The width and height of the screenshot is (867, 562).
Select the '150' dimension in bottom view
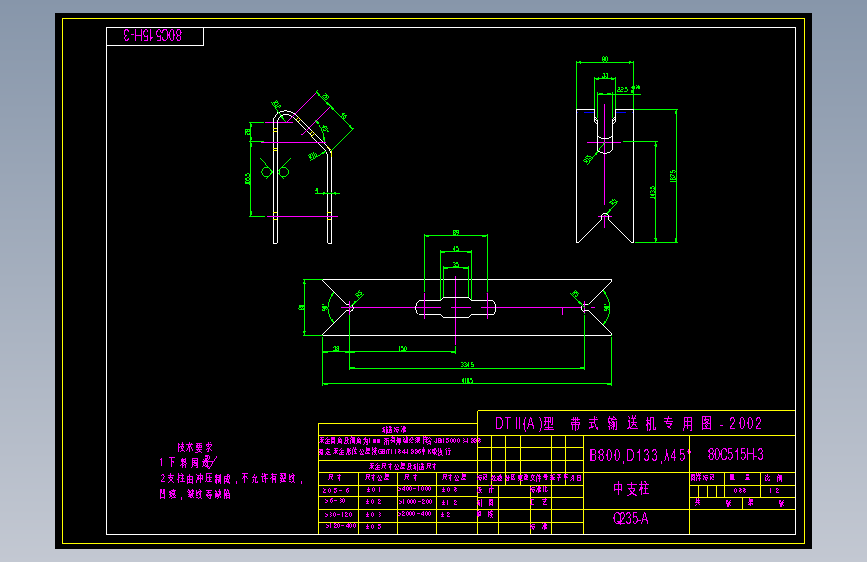pos(403,348)
